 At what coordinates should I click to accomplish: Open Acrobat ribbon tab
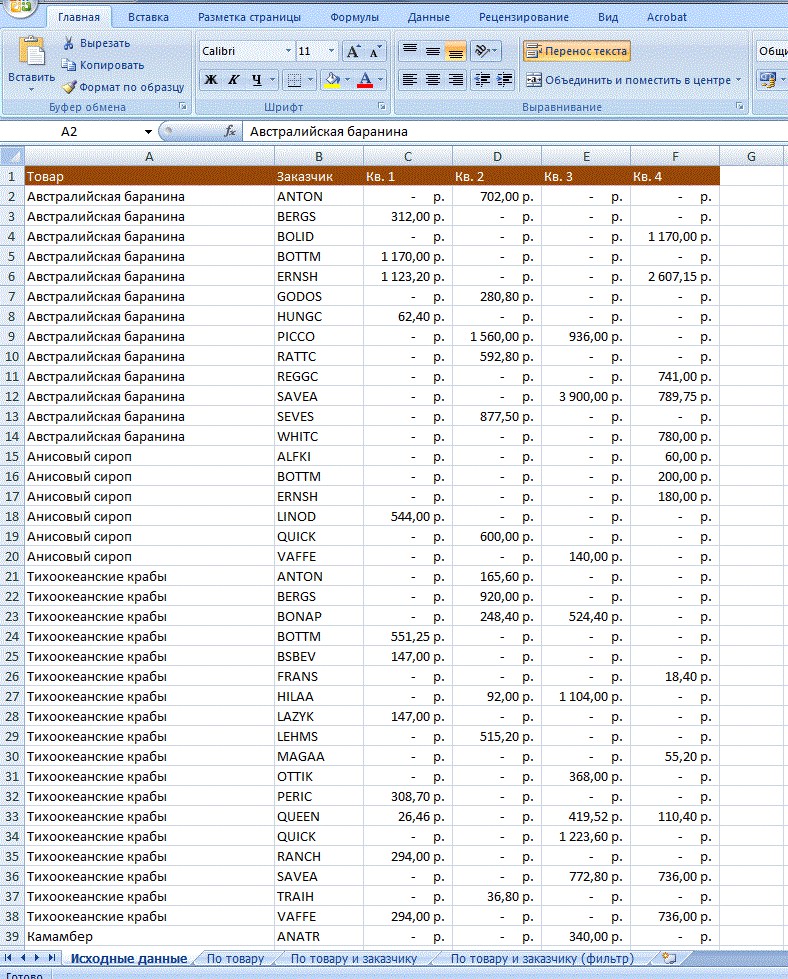pyautogui.click(x=666, y=17)
